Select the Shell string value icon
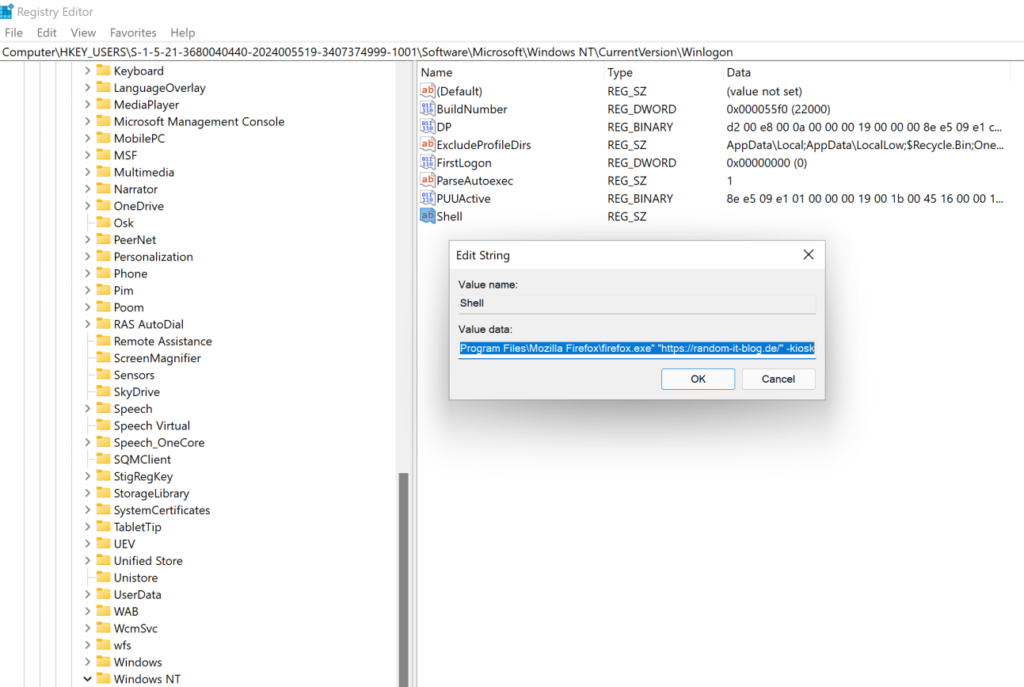Image resolution: width=1024 pixels, height=687 pixels. click(428, 216)
